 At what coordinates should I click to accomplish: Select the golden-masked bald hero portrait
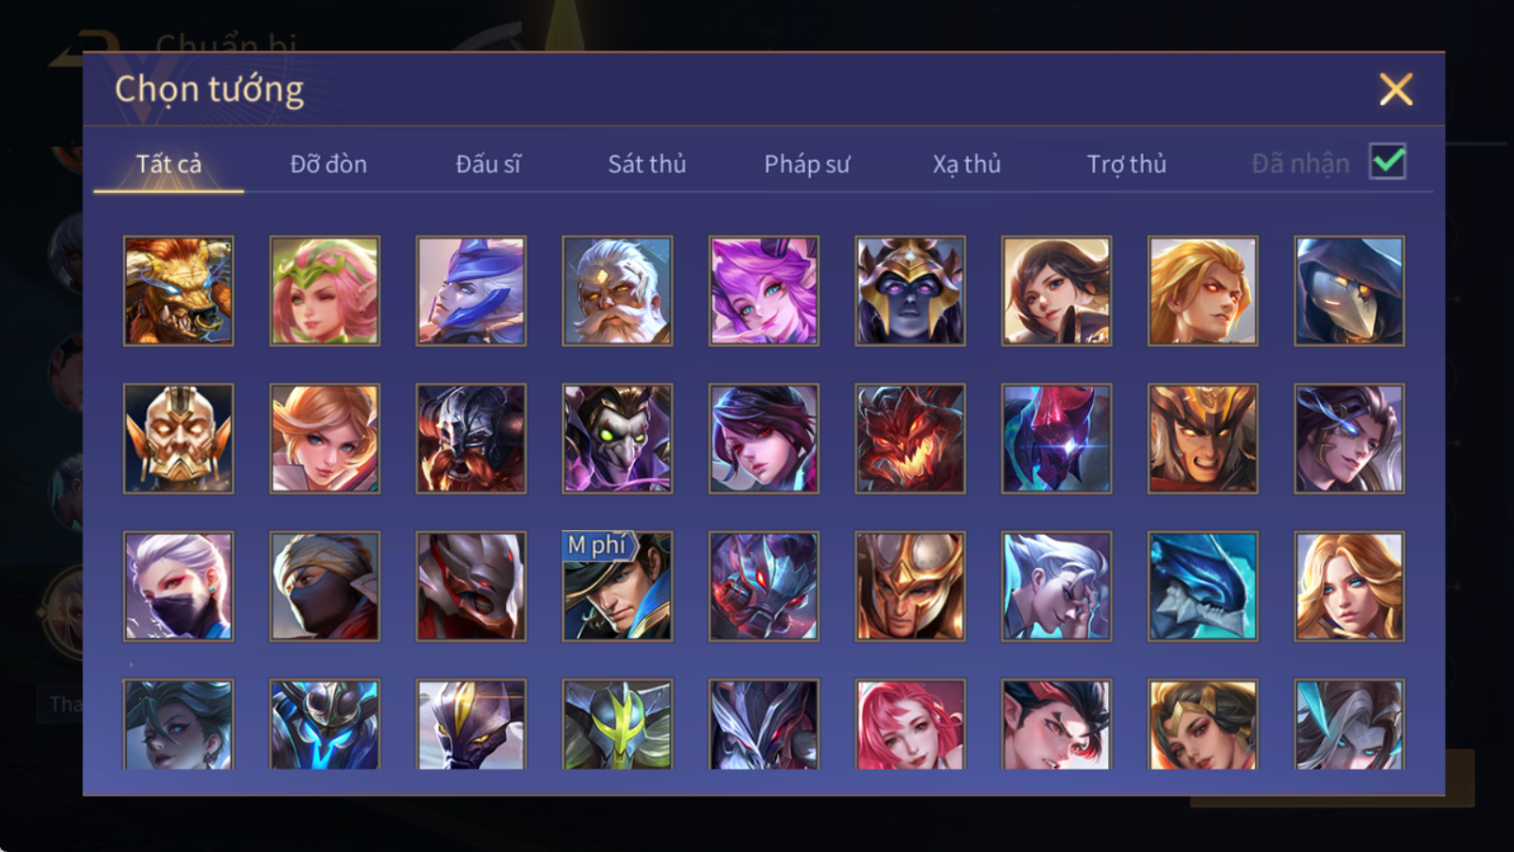point(178,439)
